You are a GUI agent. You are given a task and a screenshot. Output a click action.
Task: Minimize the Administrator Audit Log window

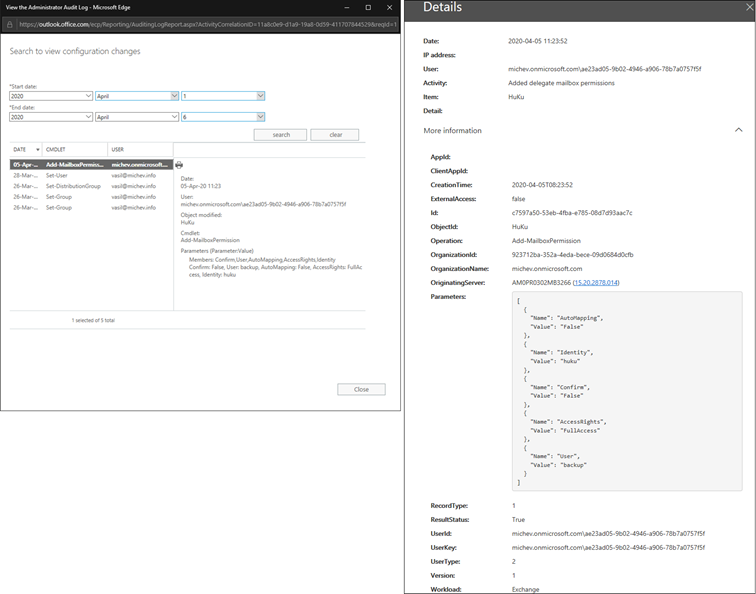(340, 7)
